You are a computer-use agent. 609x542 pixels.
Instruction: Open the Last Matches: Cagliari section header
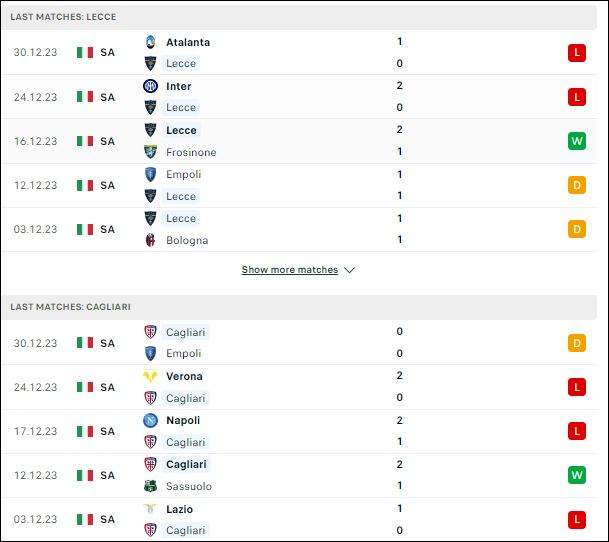299,307
